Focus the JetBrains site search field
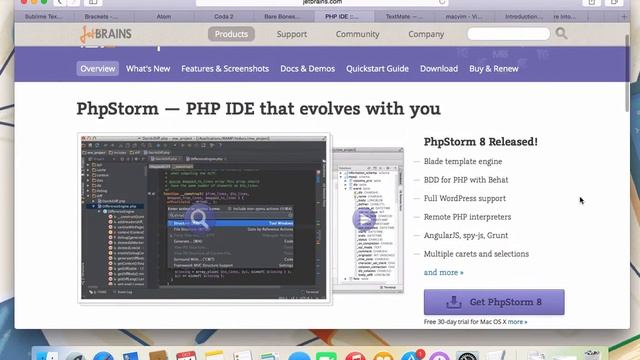 [x=508, y=34]
